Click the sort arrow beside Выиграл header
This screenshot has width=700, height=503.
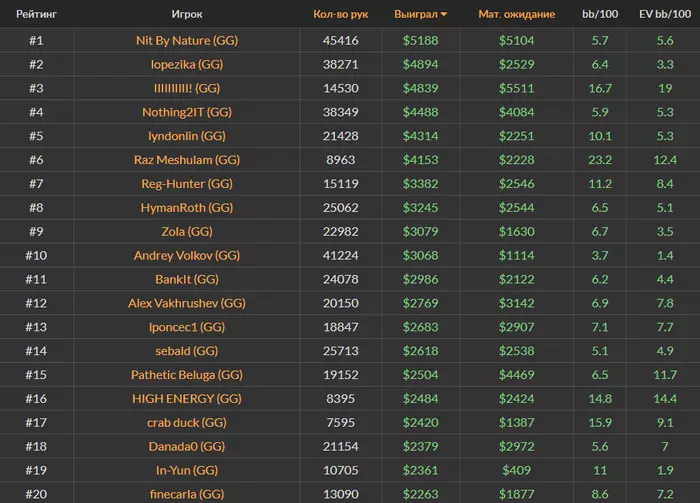point(444,15)
